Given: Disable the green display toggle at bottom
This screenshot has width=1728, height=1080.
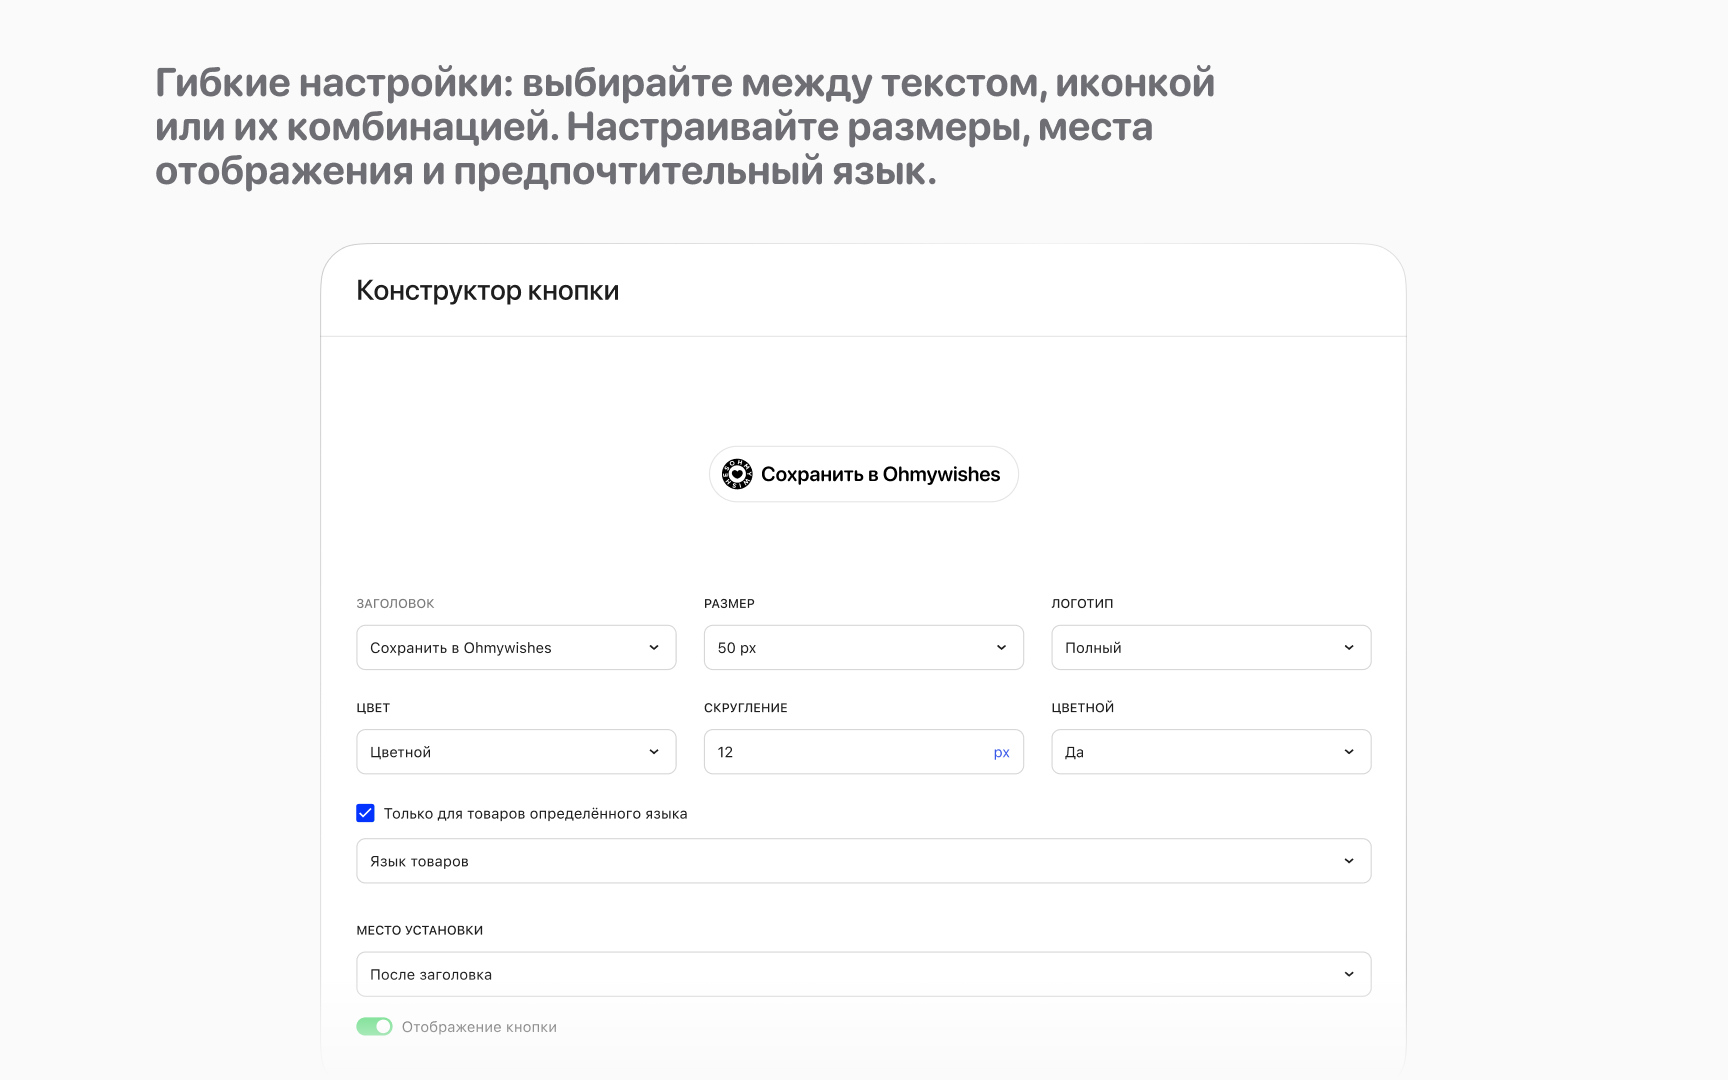Looking at the screenshot, I should point(374,1026).
